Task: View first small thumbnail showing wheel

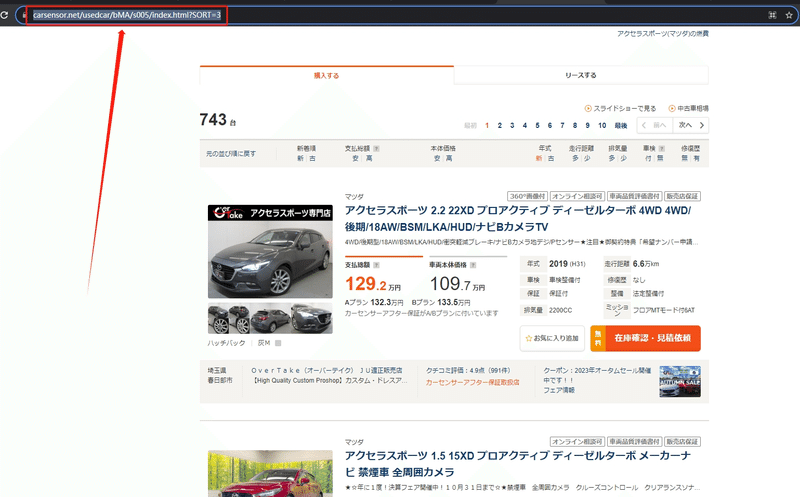Action: click(x=218, y=318)
